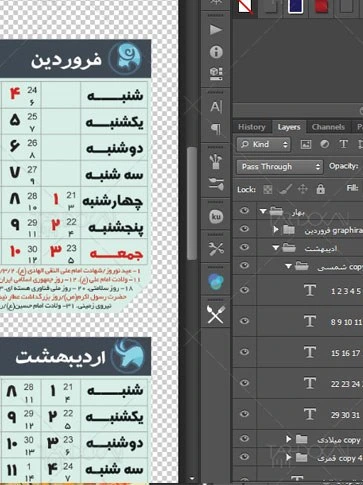This screenshot has width=363, height=485.
Task: Hide the '22 23 24' text layer
Action: pos(244,383)
